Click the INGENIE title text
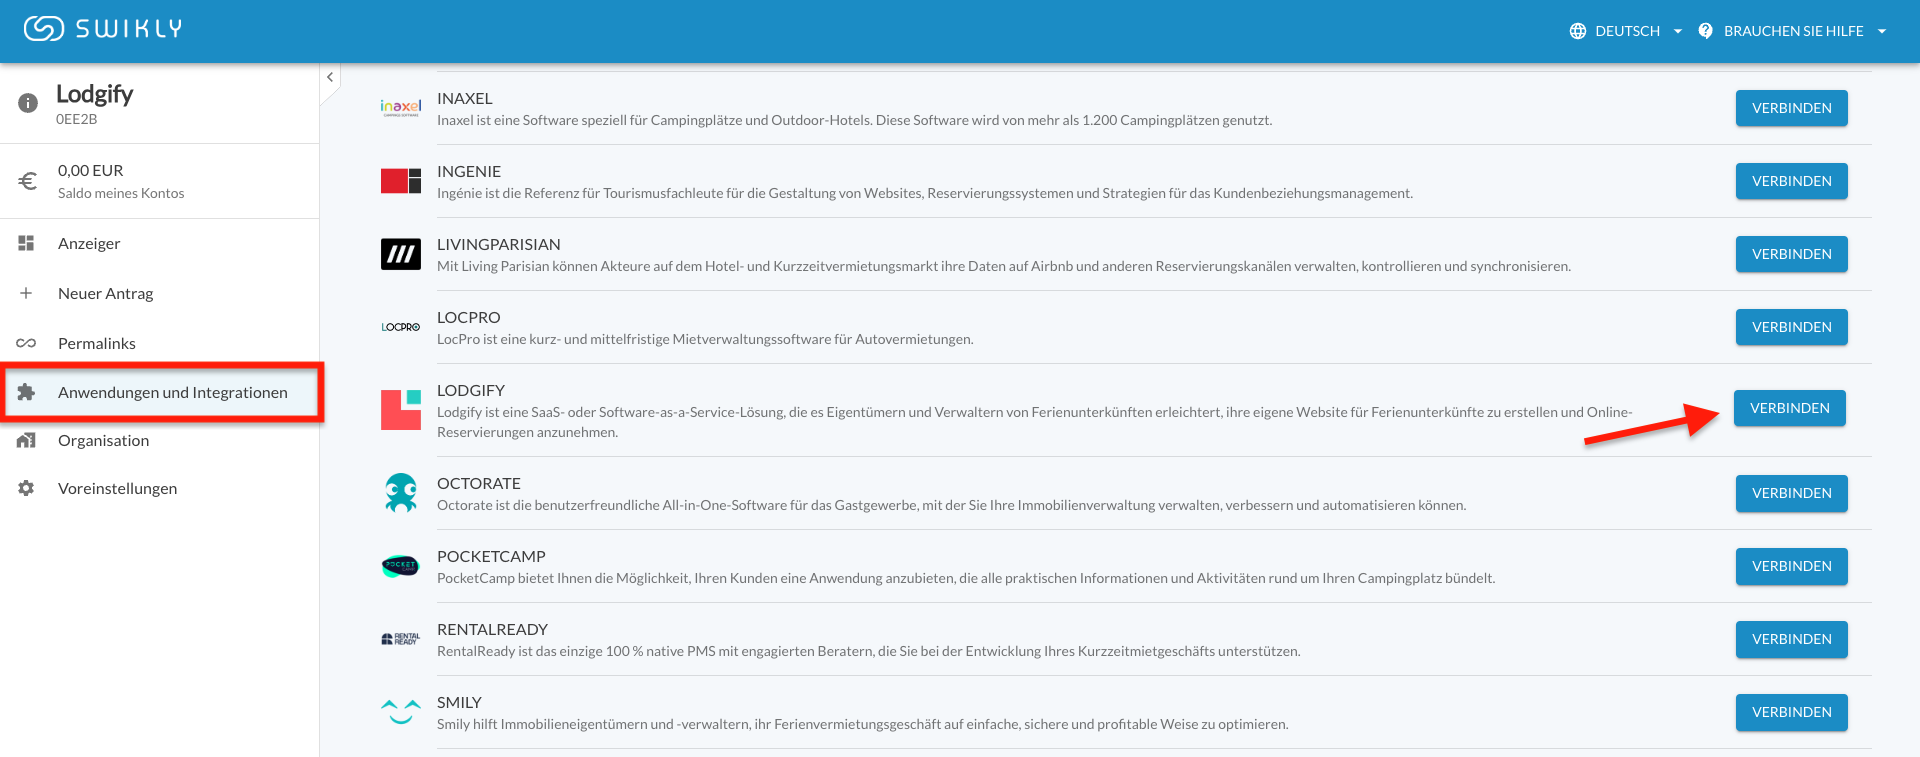Image resolution: width=1920 pixels, height=757 pixels. point(469,171)
